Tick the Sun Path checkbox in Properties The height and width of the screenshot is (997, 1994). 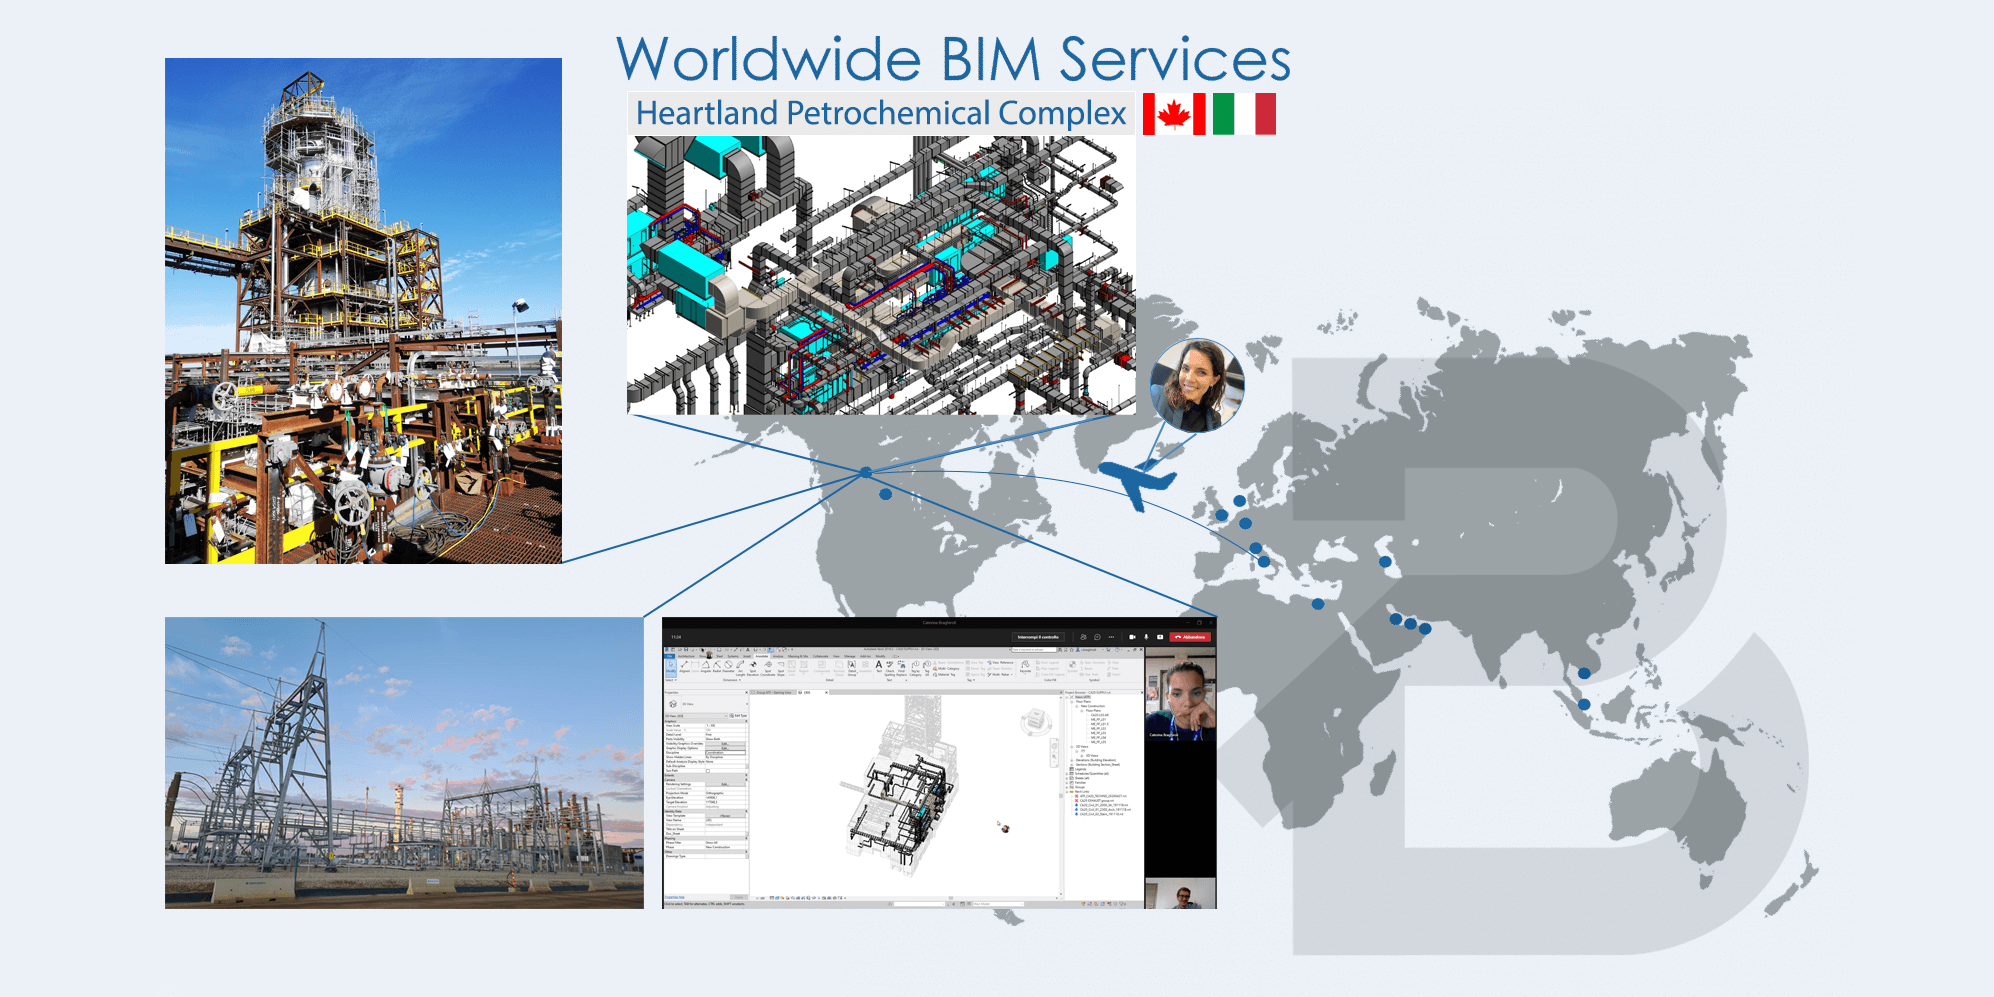coord(708,771)
